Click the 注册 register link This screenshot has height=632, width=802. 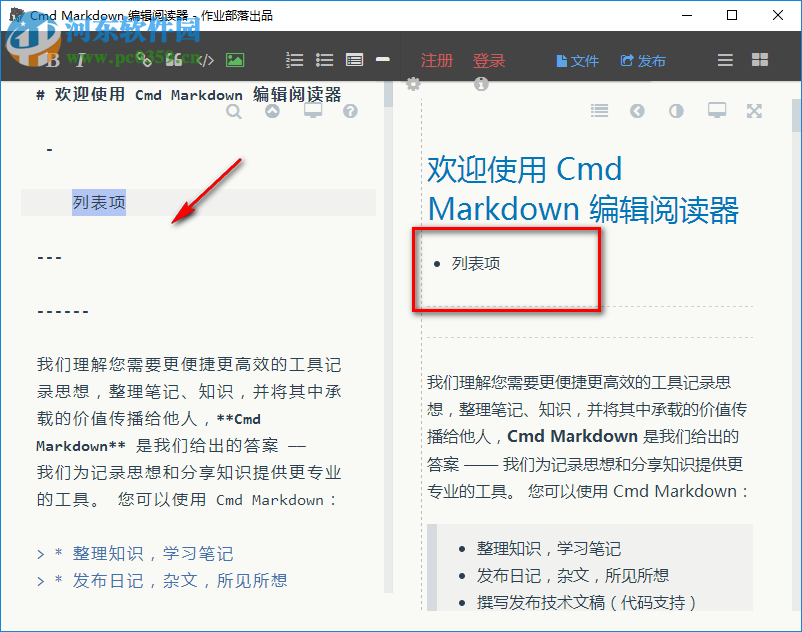436,60
